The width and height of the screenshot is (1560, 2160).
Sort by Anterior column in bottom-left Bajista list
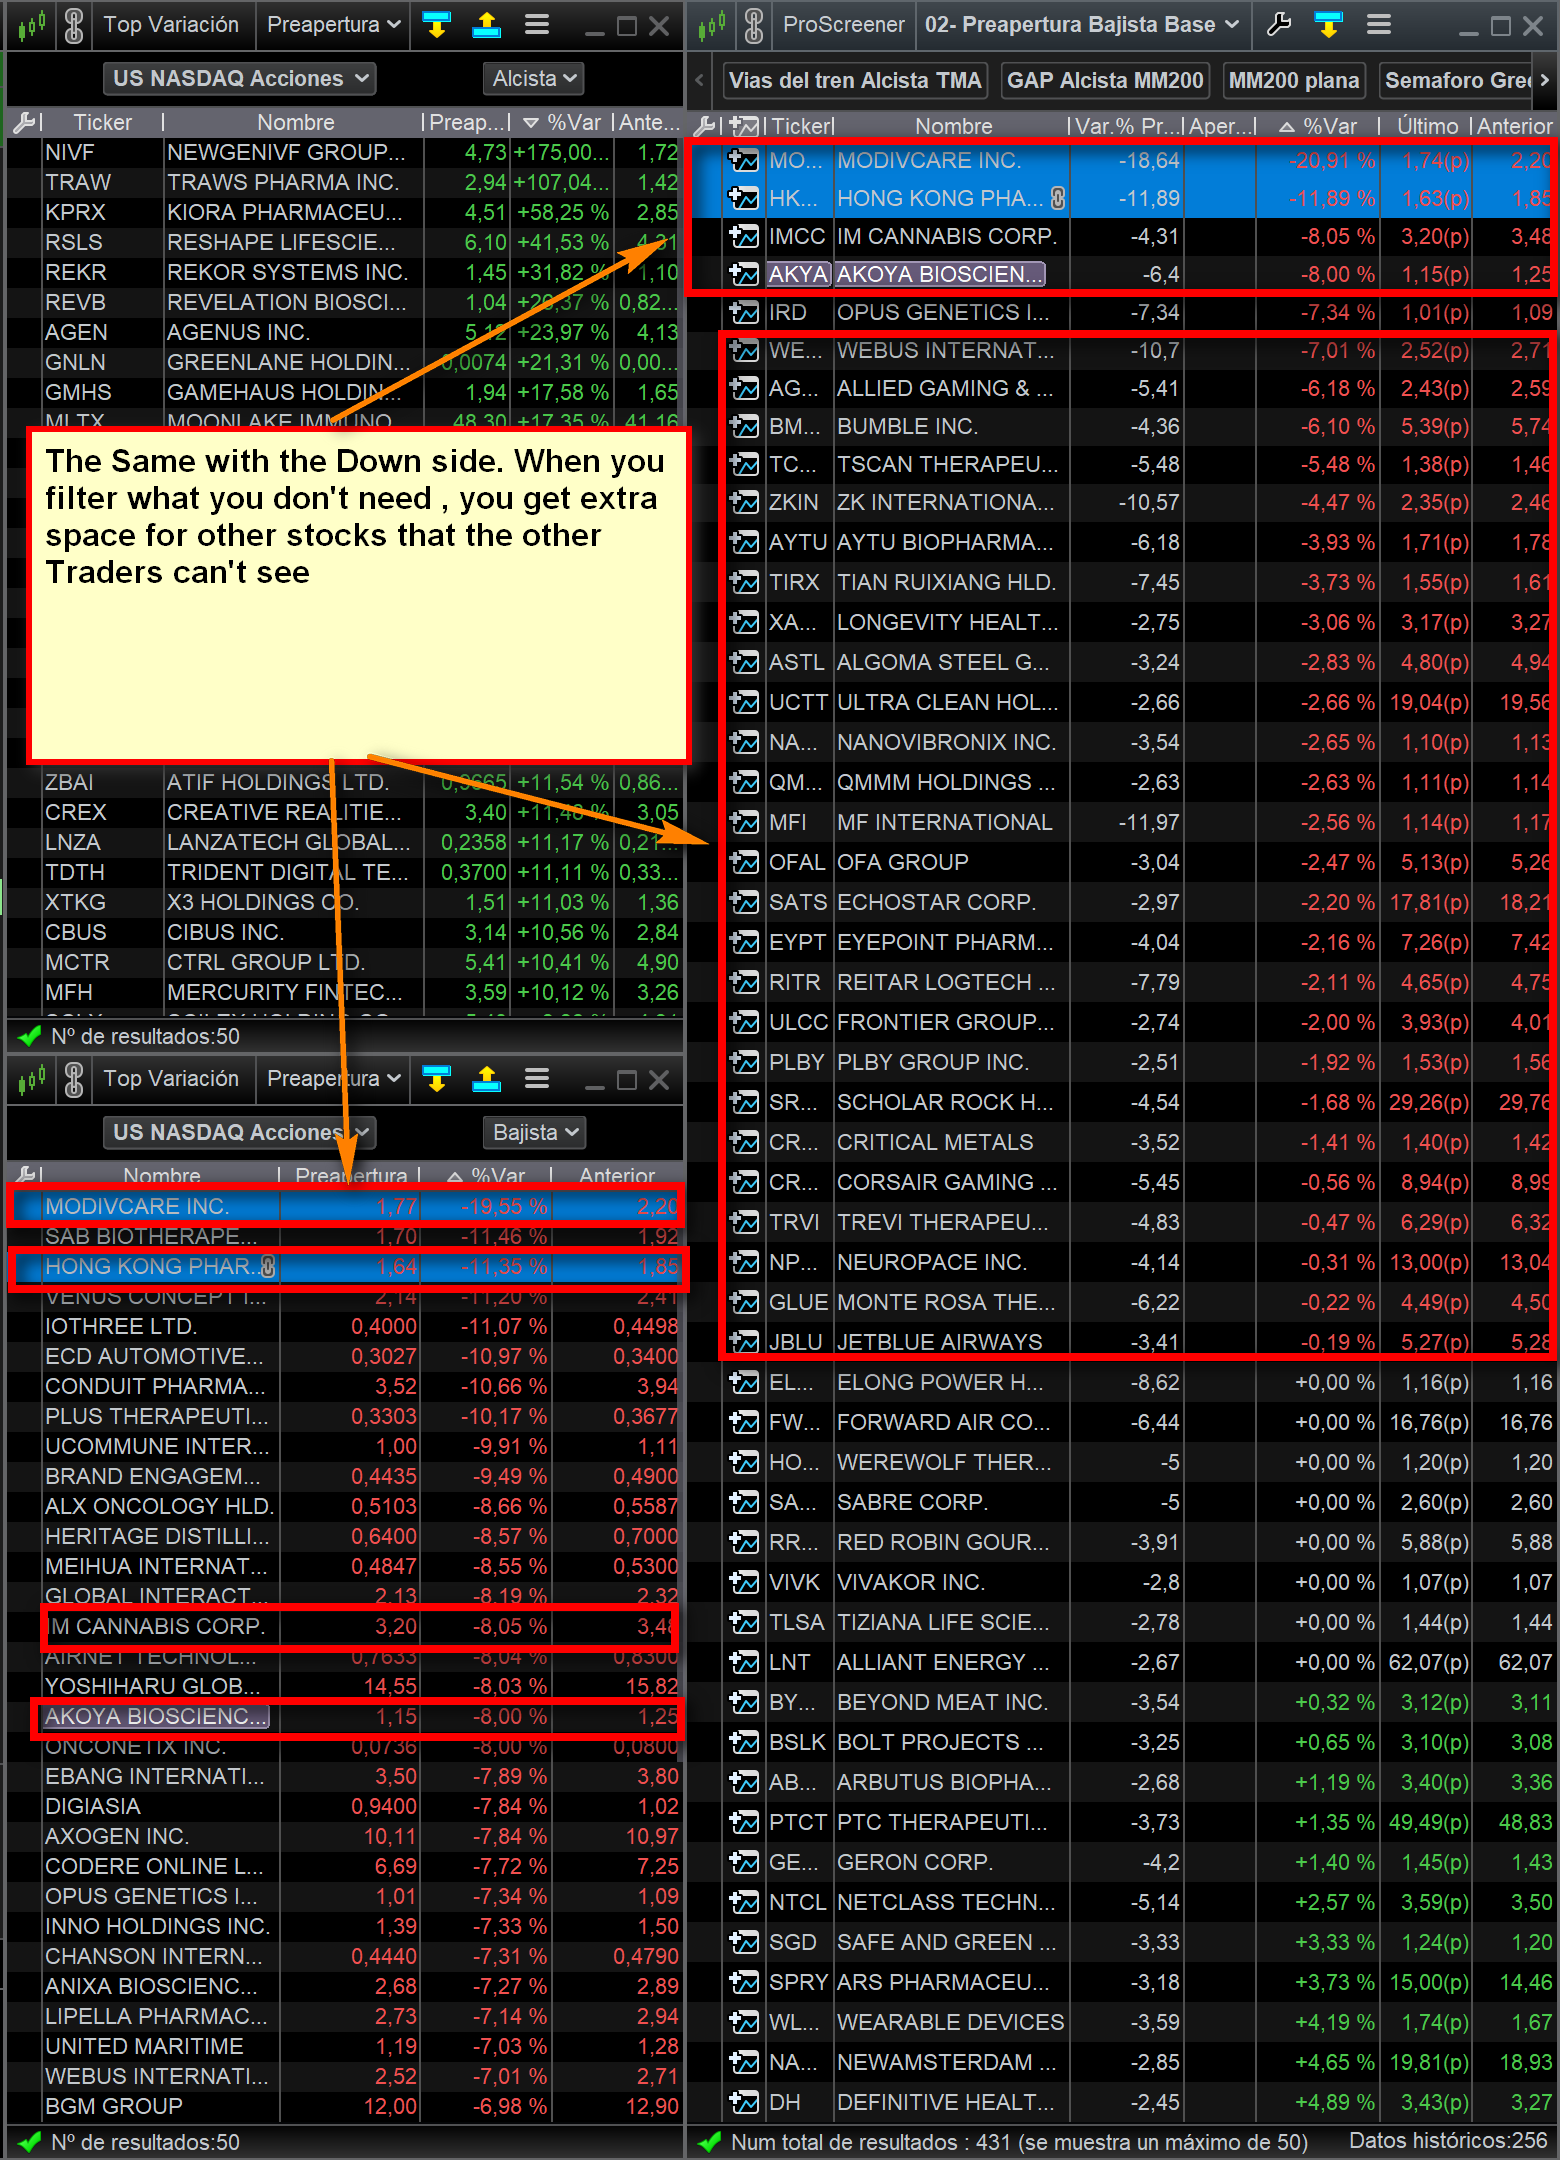point(617,1176)
